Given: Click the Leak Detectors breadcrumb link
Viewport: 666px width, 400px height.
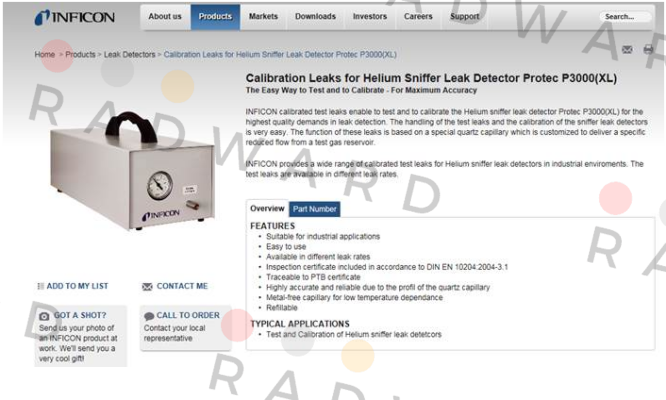Looking at the screenshot, I should pos(130,54).
